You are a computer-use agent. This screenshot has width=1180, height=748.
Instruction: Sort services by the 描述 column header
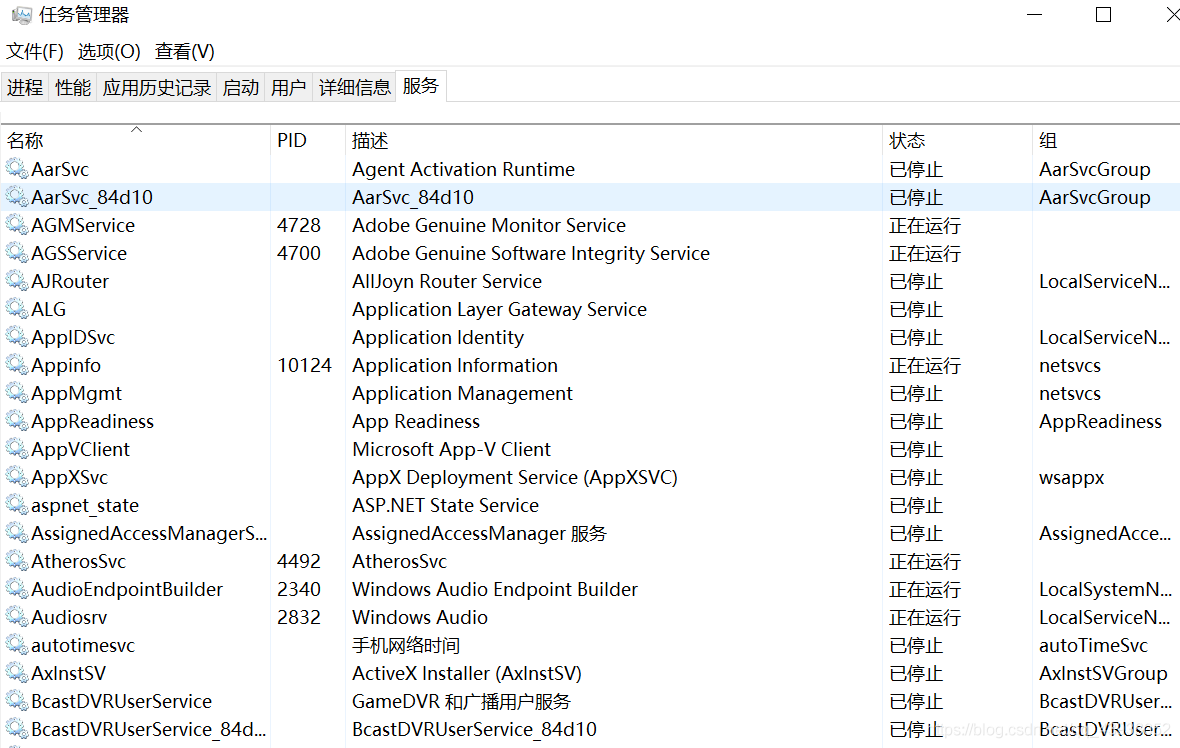tap(613, 140)
